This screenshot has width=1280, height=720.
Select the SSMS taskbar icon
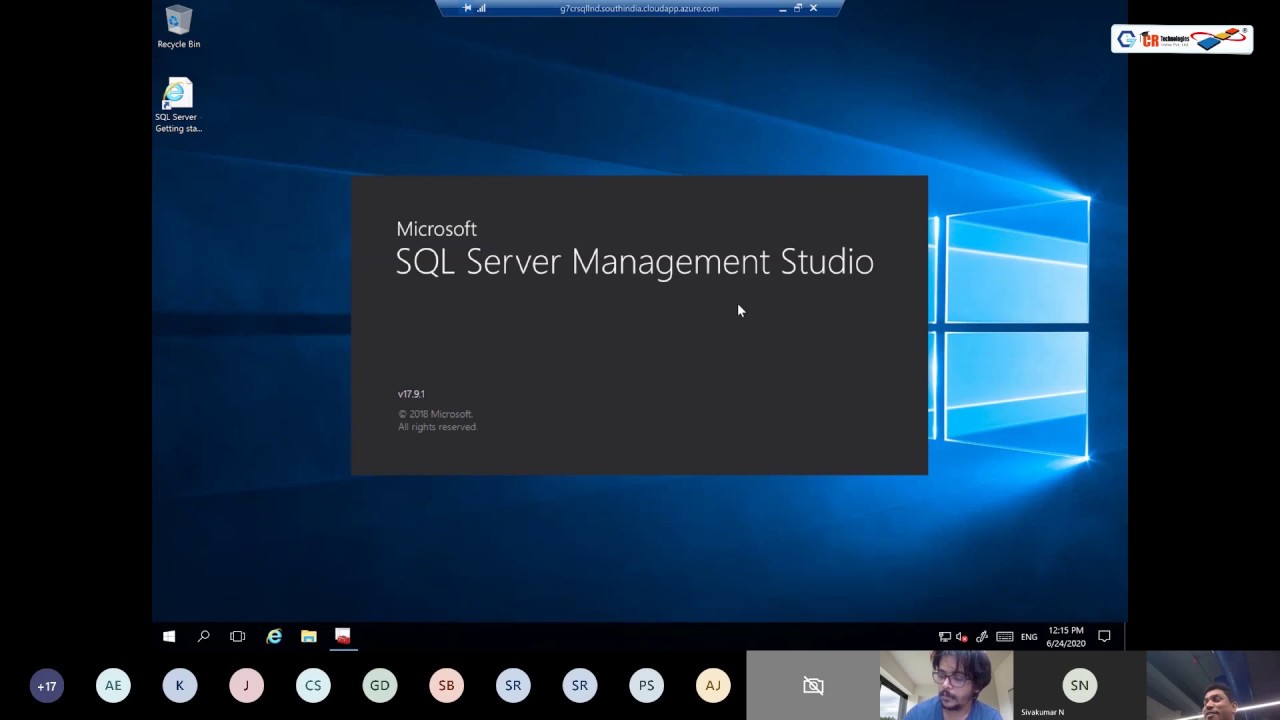343,636
